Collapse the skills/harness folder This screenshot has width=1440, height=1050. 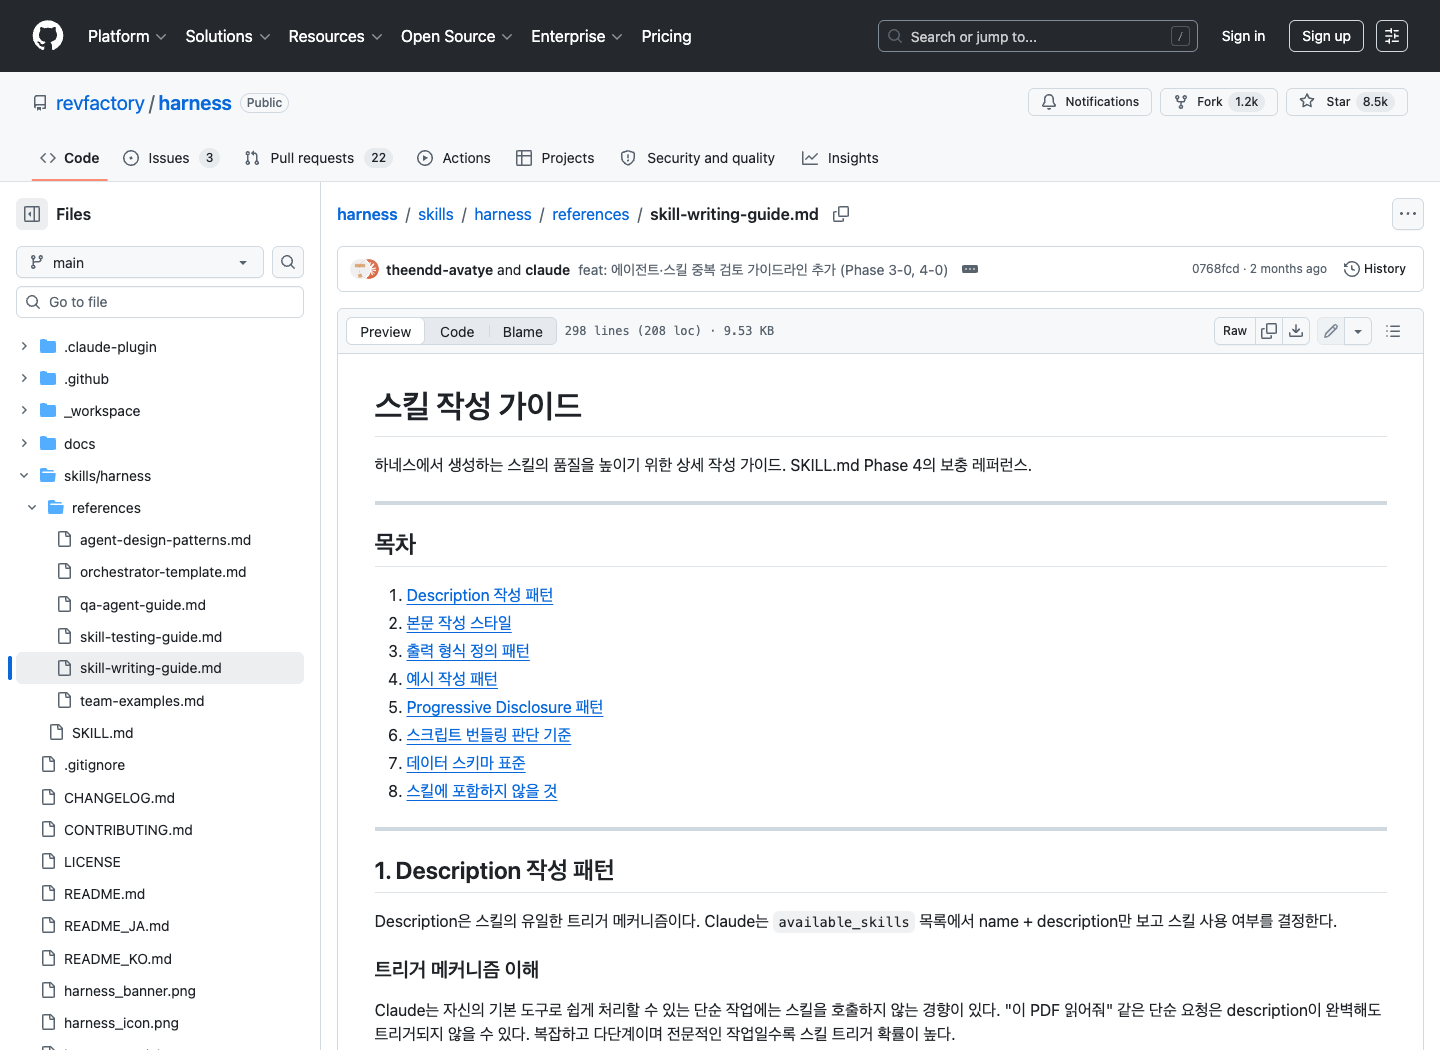(x=24, y=476)
